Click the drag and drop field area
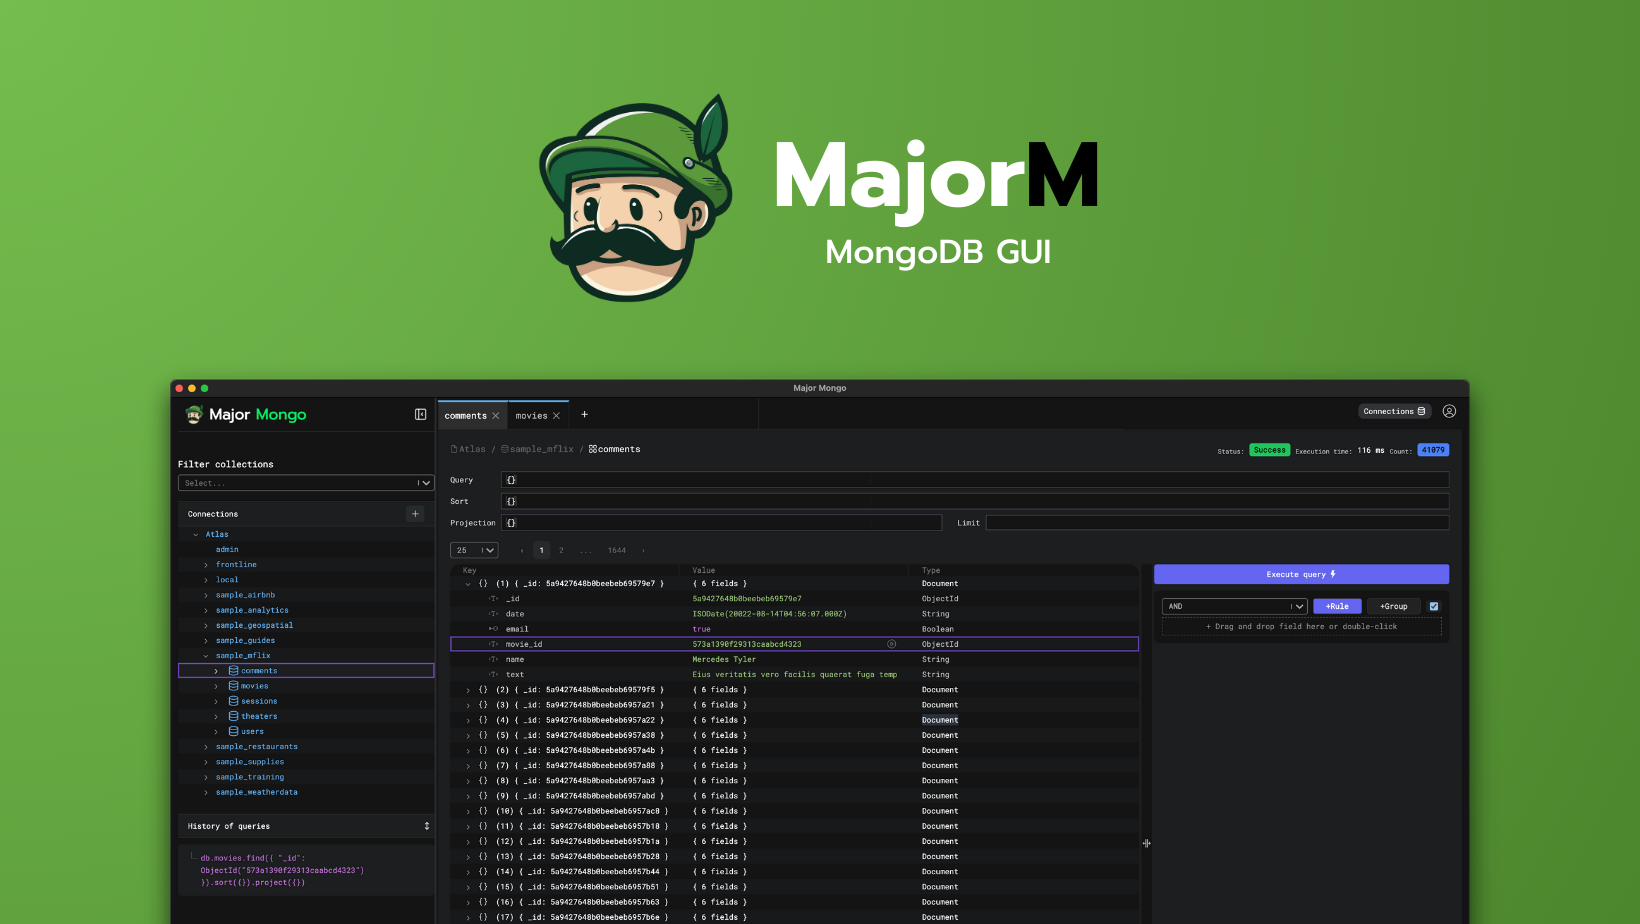1640x924 pixels. [1301, 626]
